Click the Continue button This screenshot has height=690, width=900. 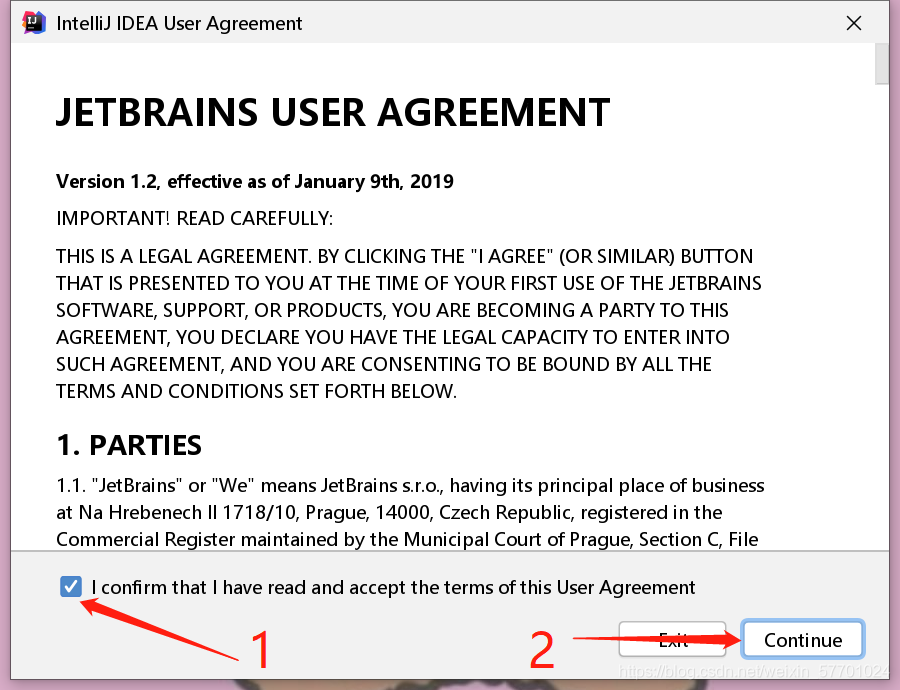click(802, 639)
